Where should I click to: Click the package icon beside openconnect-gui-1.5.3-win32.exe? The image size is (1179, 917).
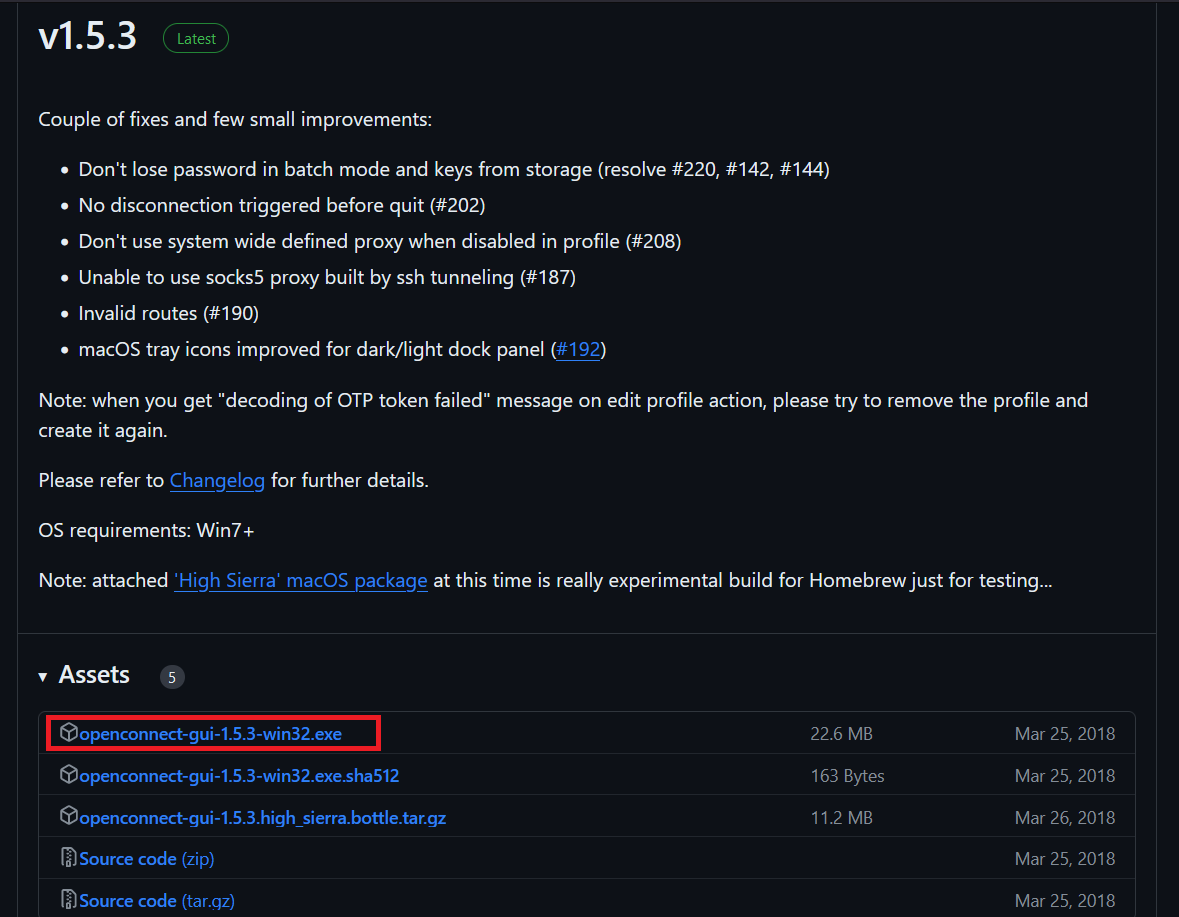[x=69, y=733]
